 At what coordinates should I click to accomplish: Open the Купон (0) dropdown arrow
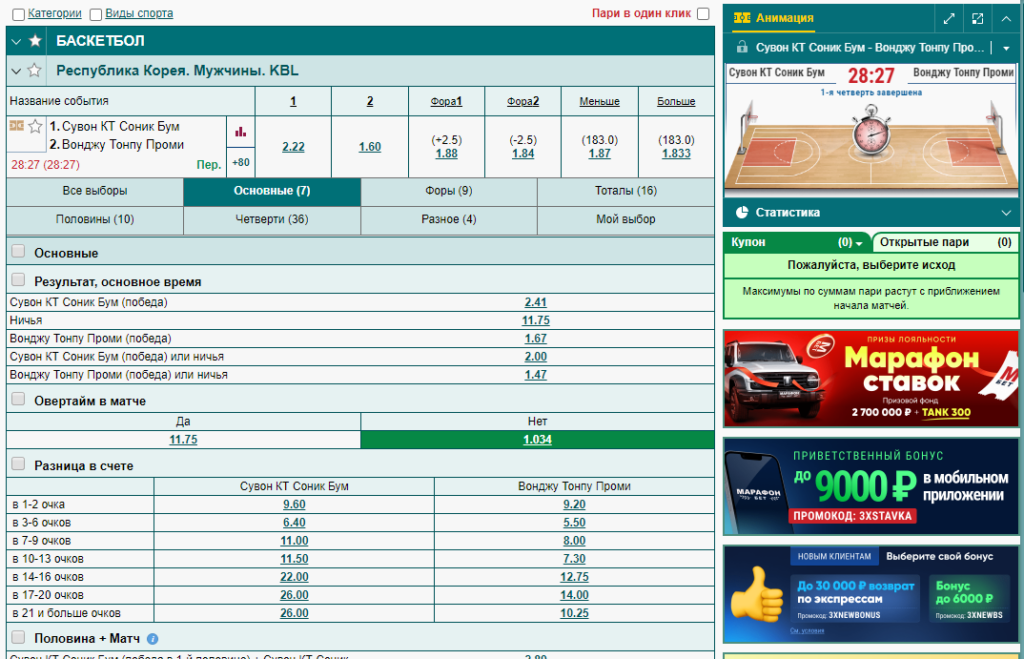[859, 243]
